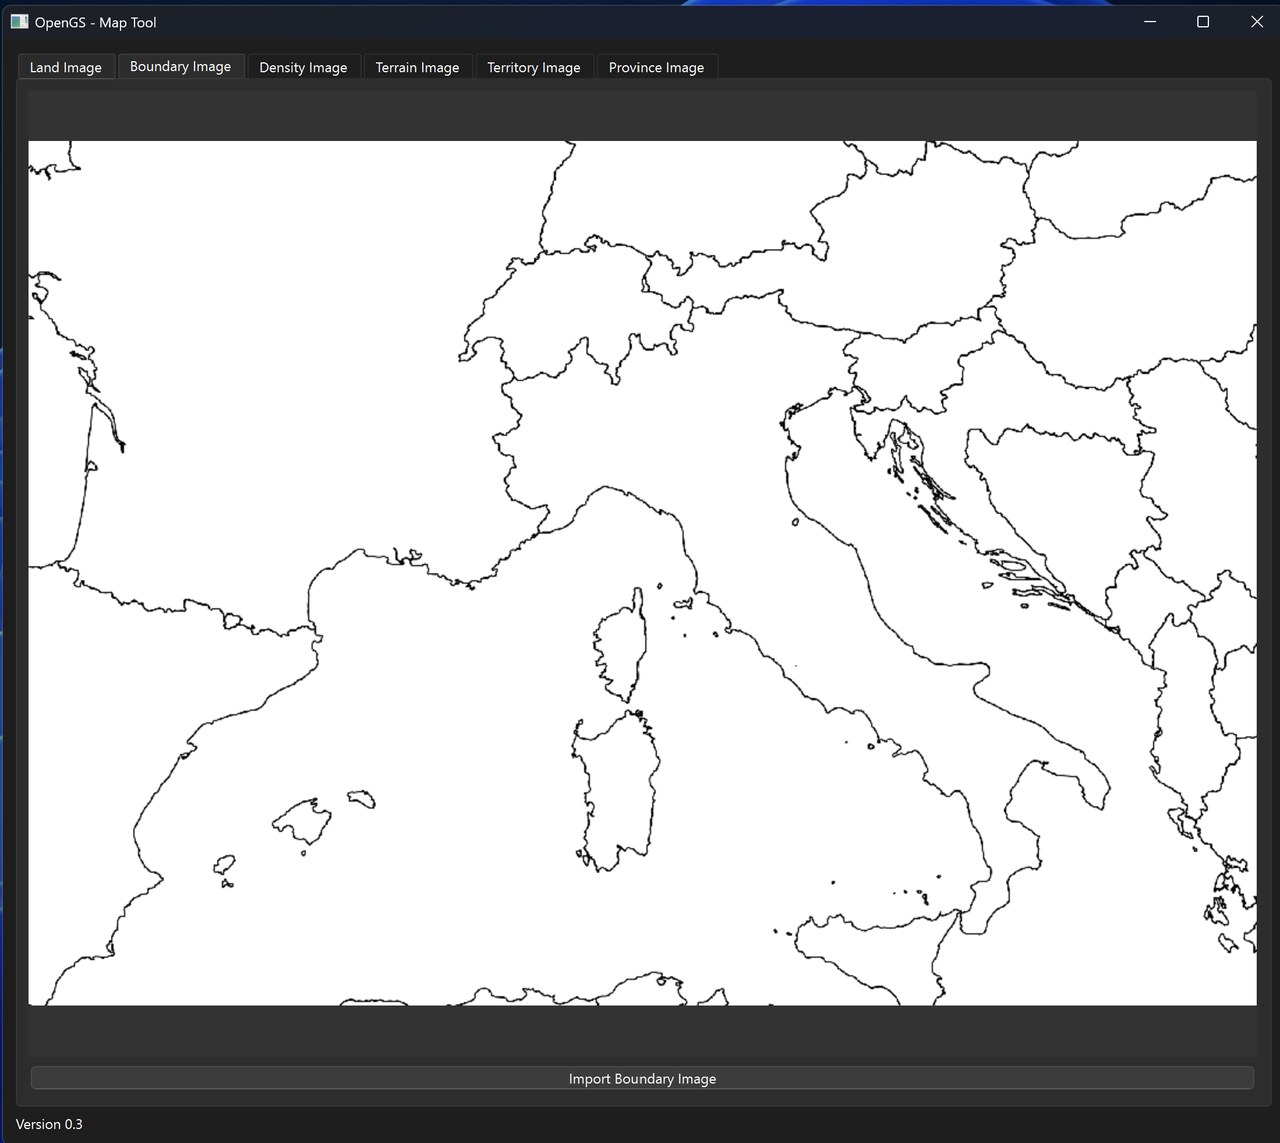Image resolution: width=1280 pixels, height=1143 pixels.
Task: Minimize the Map Tool window
Action: click(1148, 21)
